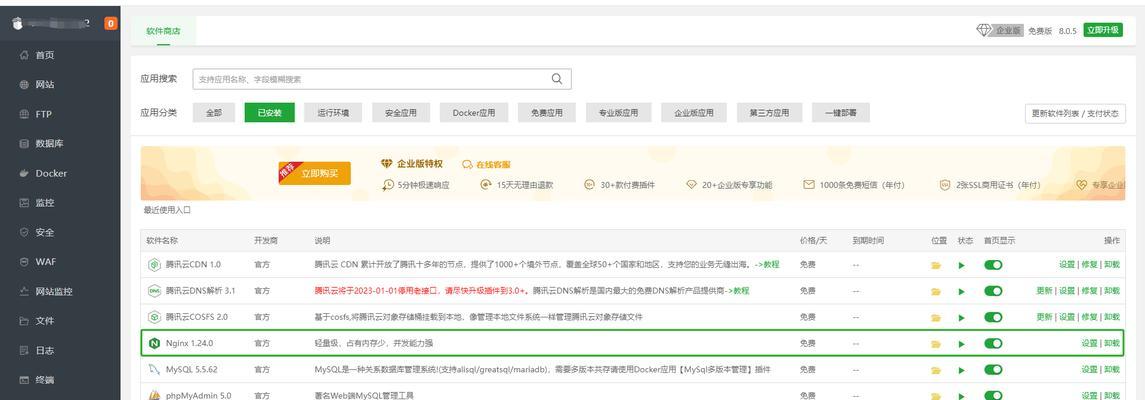The width and height of the screenshot is (1145, 400).
Task: Click 卸载 for 腾讯云COSFS 2.0
Action: coord(1111,318)
